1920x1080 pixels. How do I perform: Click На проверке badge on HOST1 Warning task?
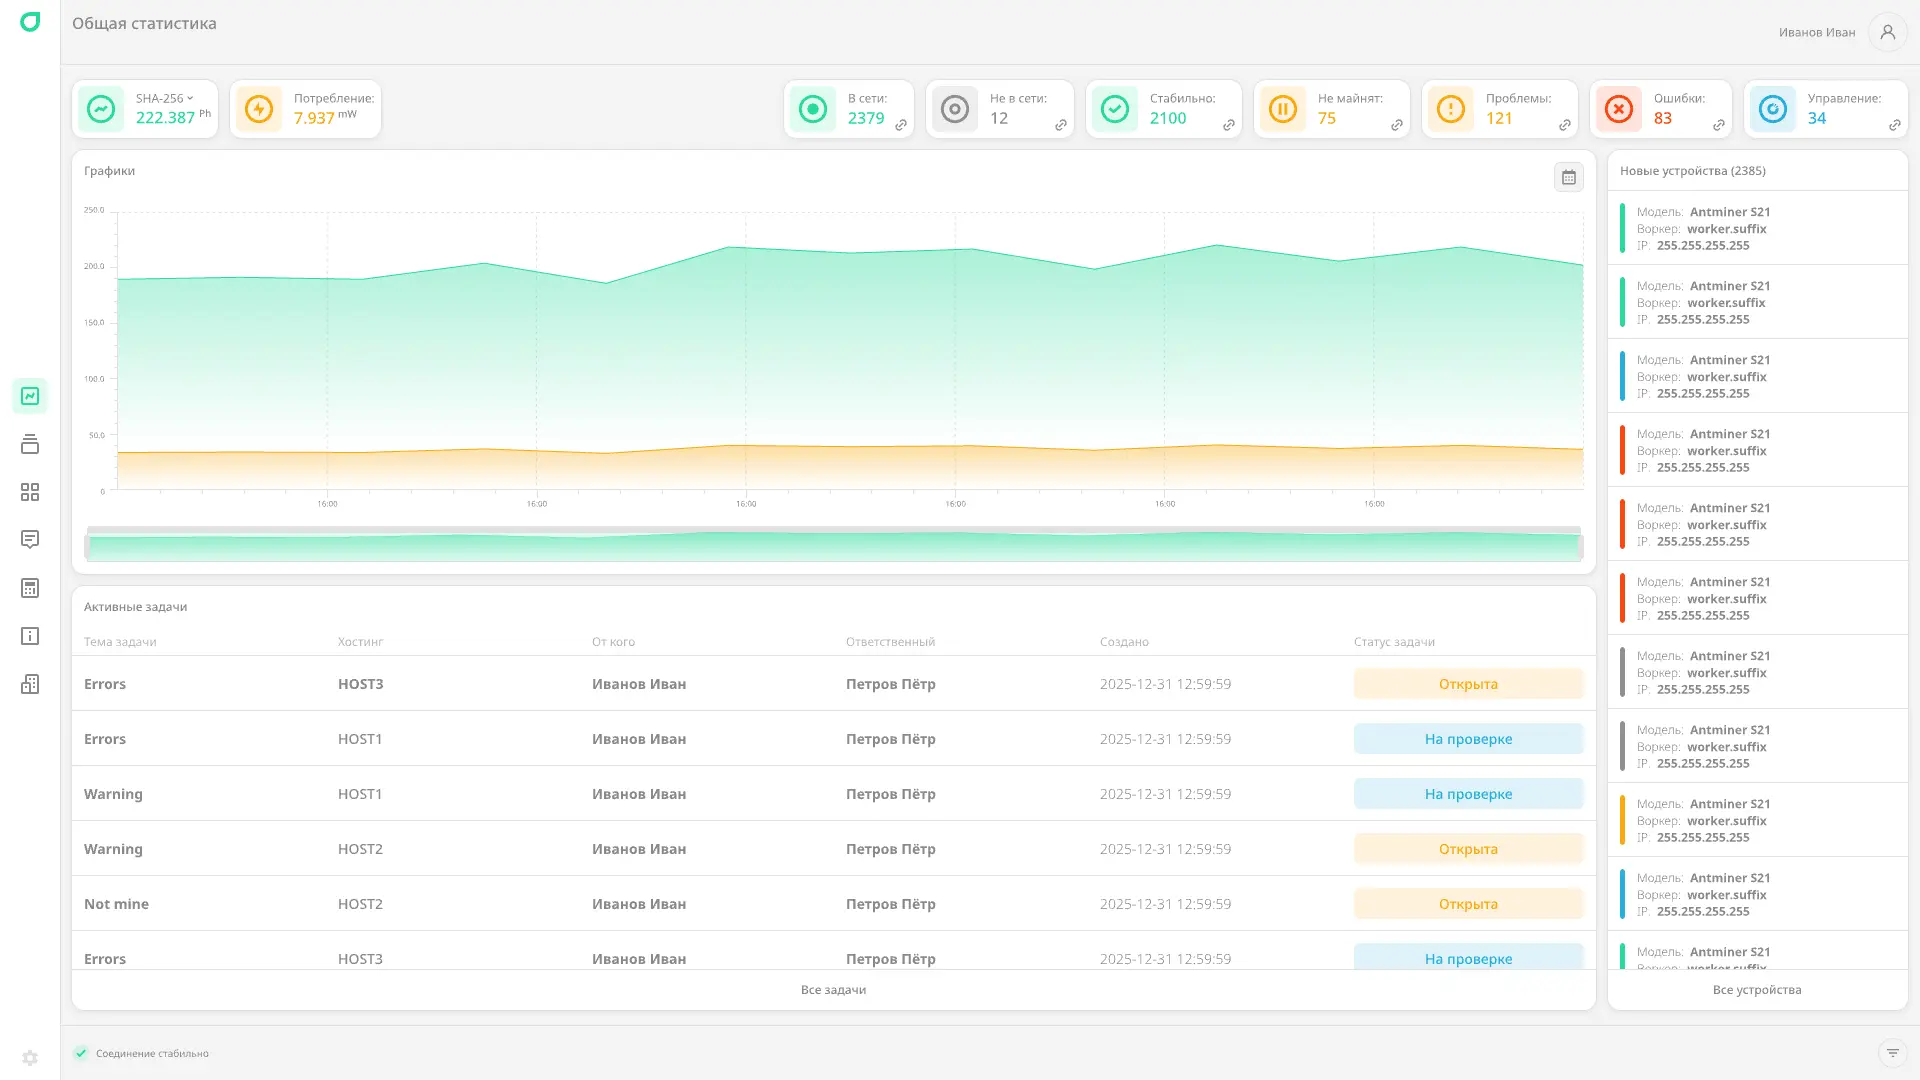pos(1468,793)
